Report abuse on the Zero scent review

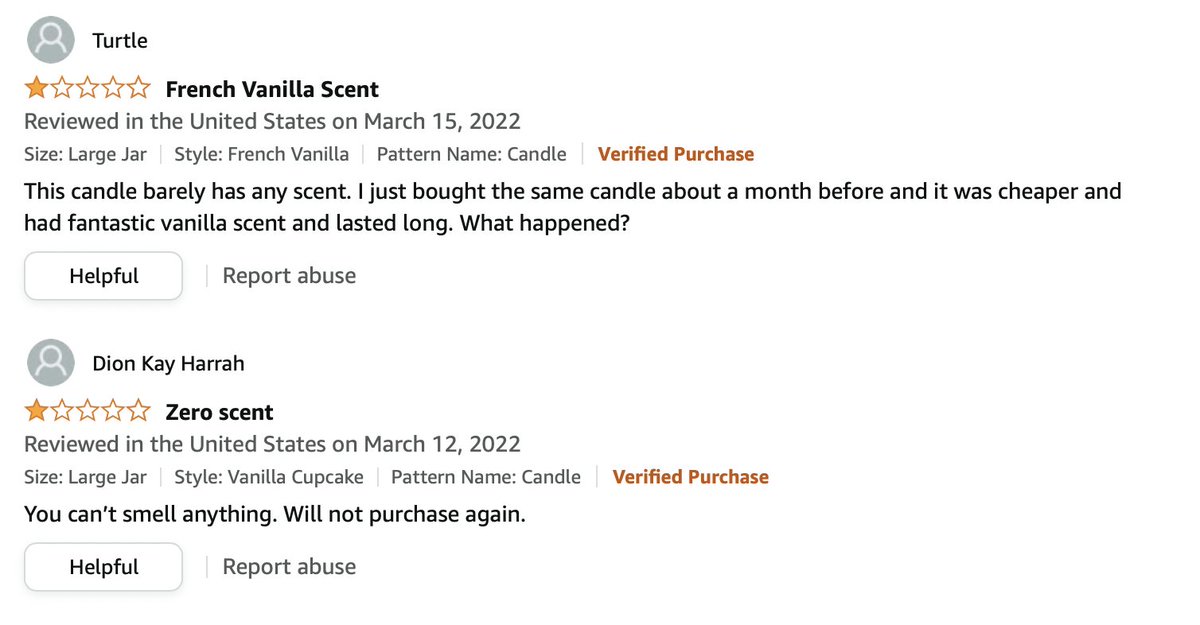coord(289,567)
